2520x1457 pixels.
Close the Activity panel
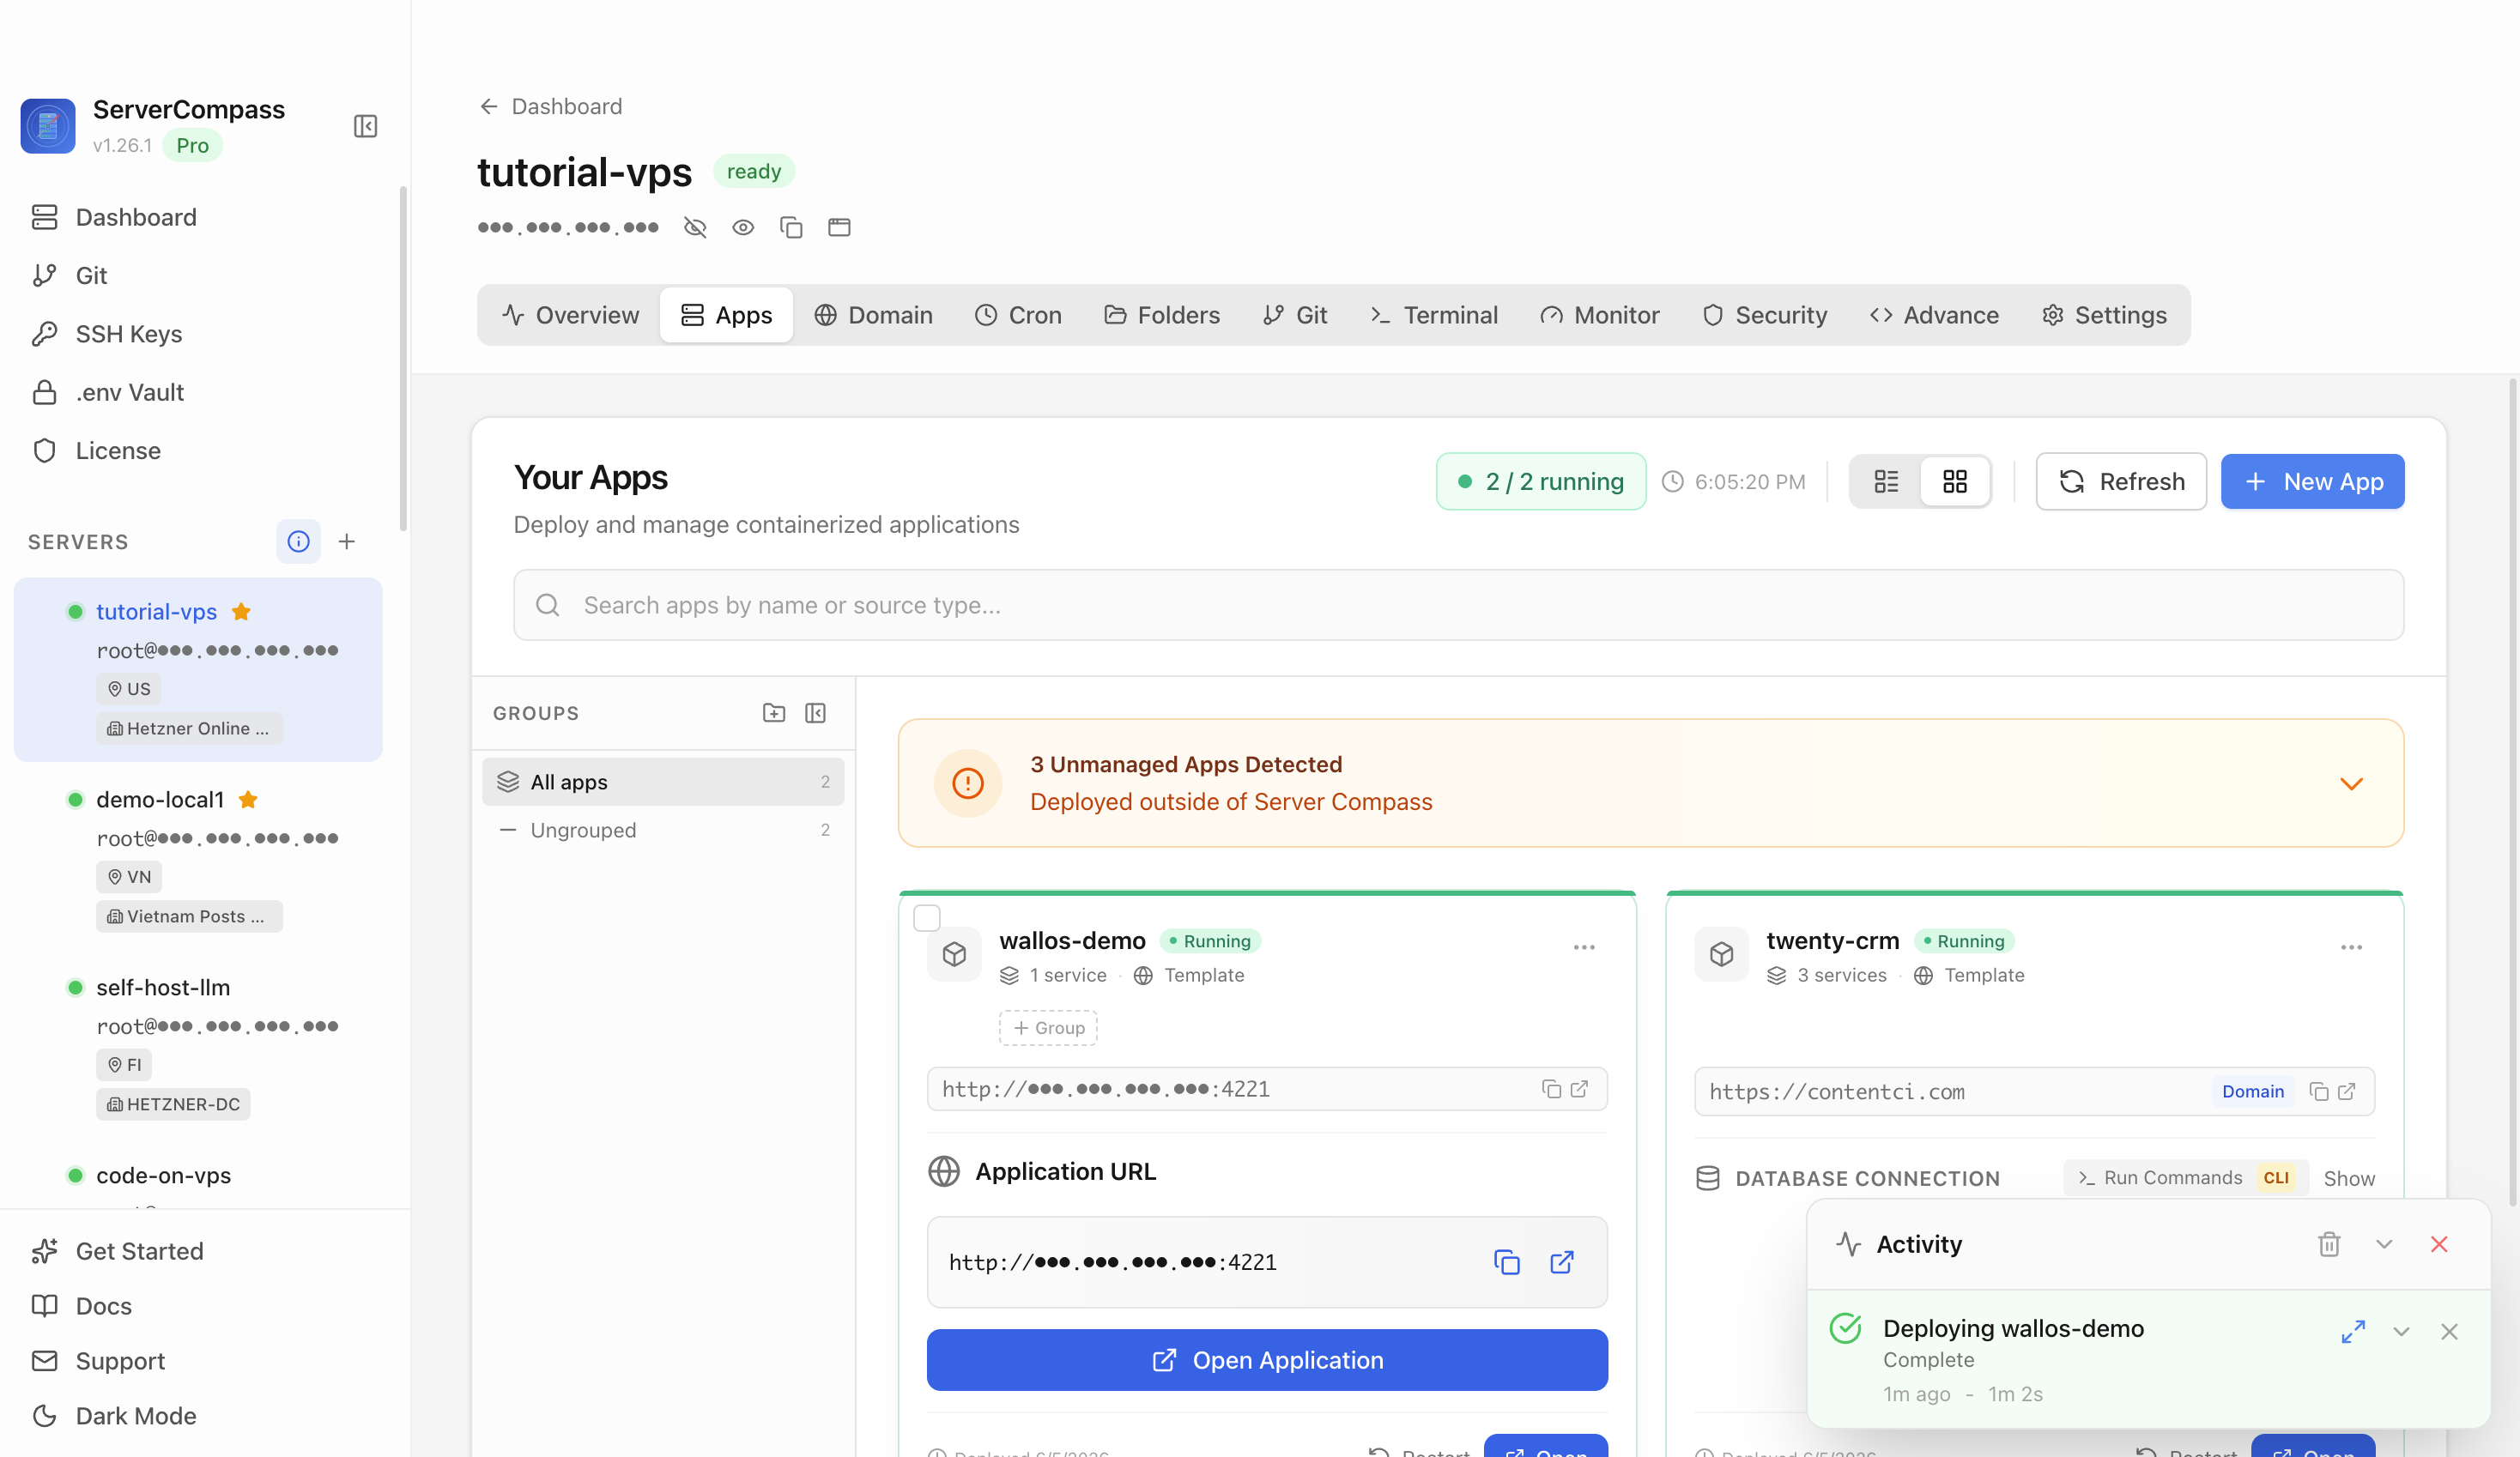point(2439,1244)
